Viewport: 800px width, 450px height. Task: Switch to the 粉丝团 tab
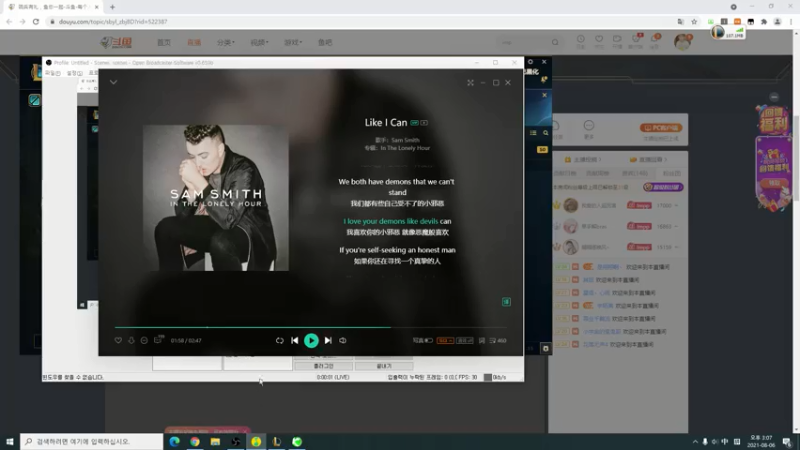point(671,173)
